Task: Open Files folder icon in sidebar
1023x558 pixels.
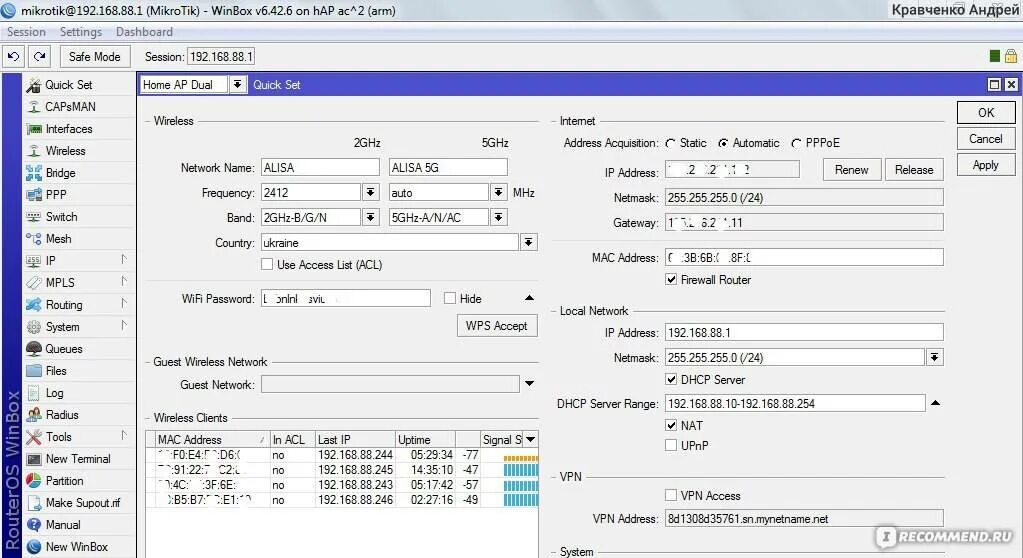Action: [33, 371]
